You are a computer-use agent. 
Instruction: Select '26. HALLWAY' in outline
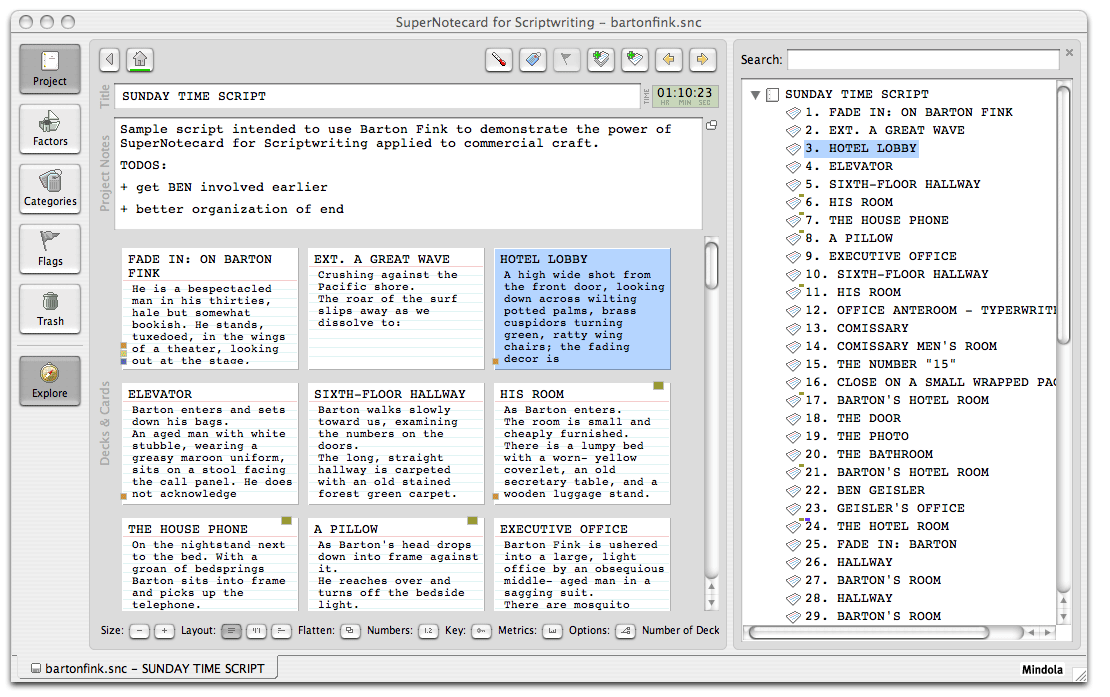click(x=849, y=563)
